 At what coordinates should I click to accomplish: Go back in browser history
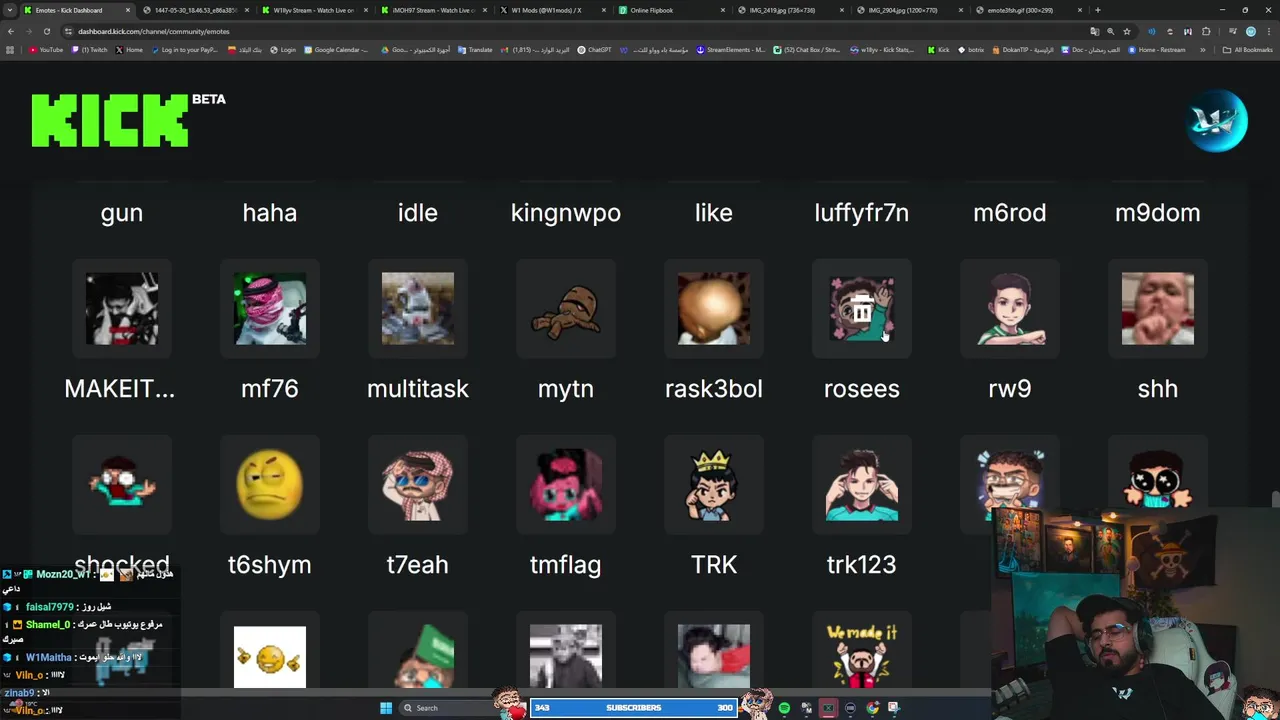(11, 31)
